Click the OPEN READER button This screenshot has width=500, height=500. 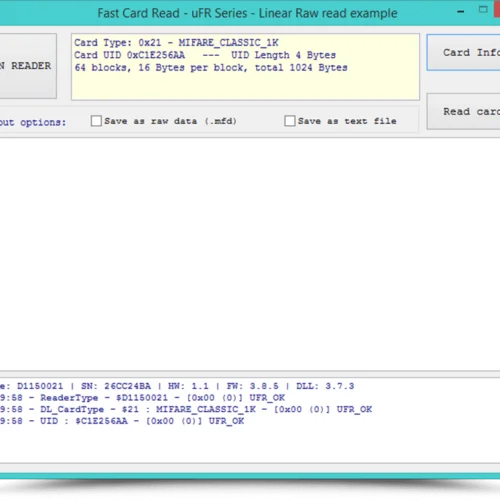(x=27, y=66)
